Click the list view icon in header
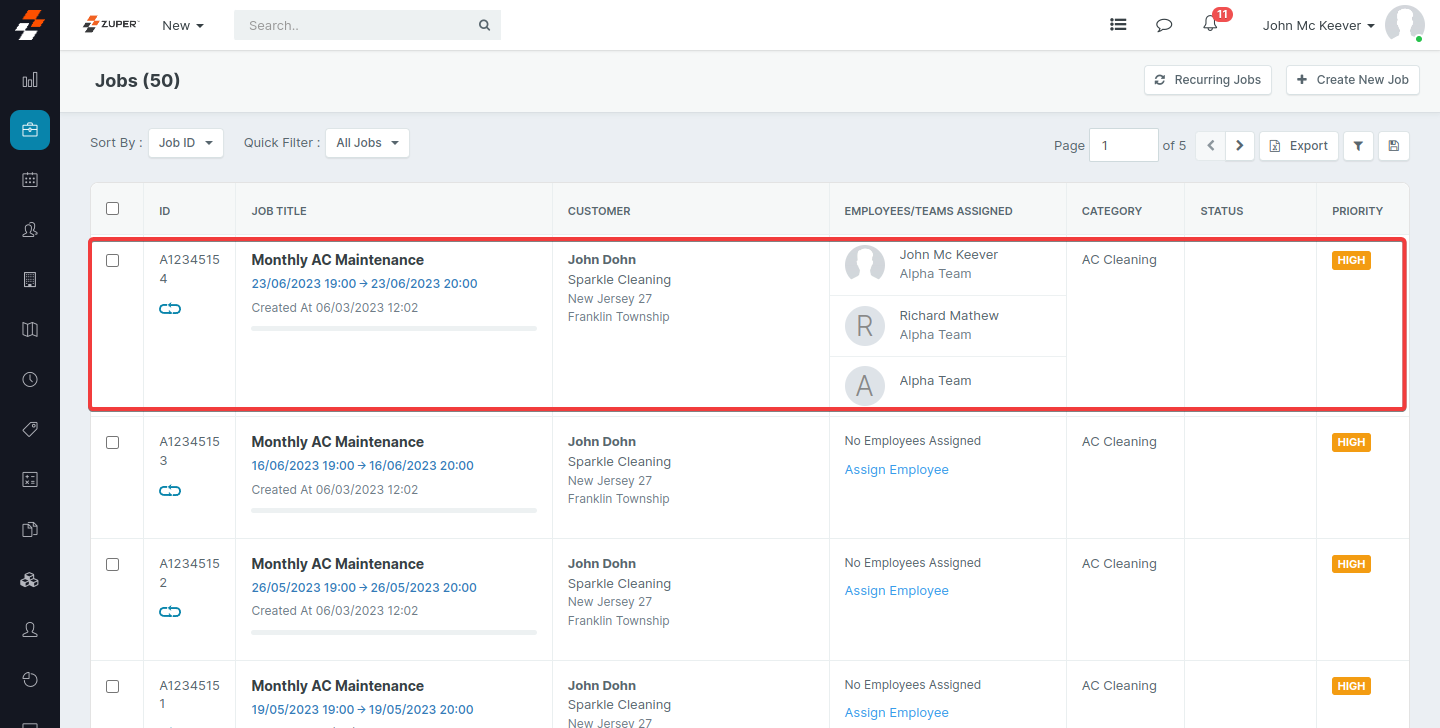 (1118, 25)
